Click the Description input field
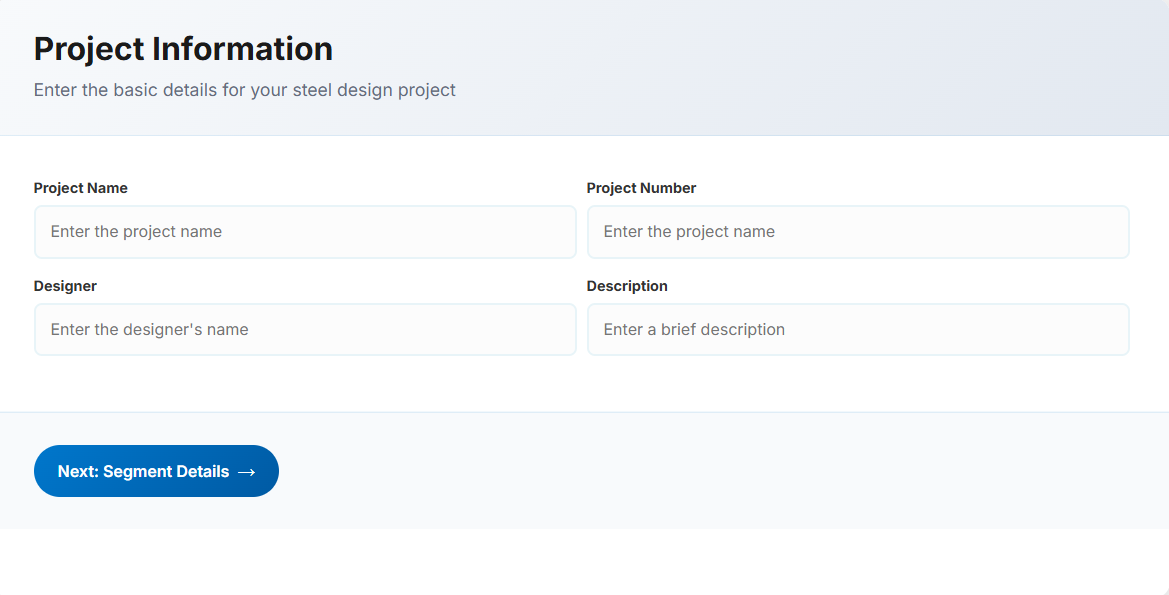Screen dimensions: 1169x595 pyautogui.click(x=858, y=329)
